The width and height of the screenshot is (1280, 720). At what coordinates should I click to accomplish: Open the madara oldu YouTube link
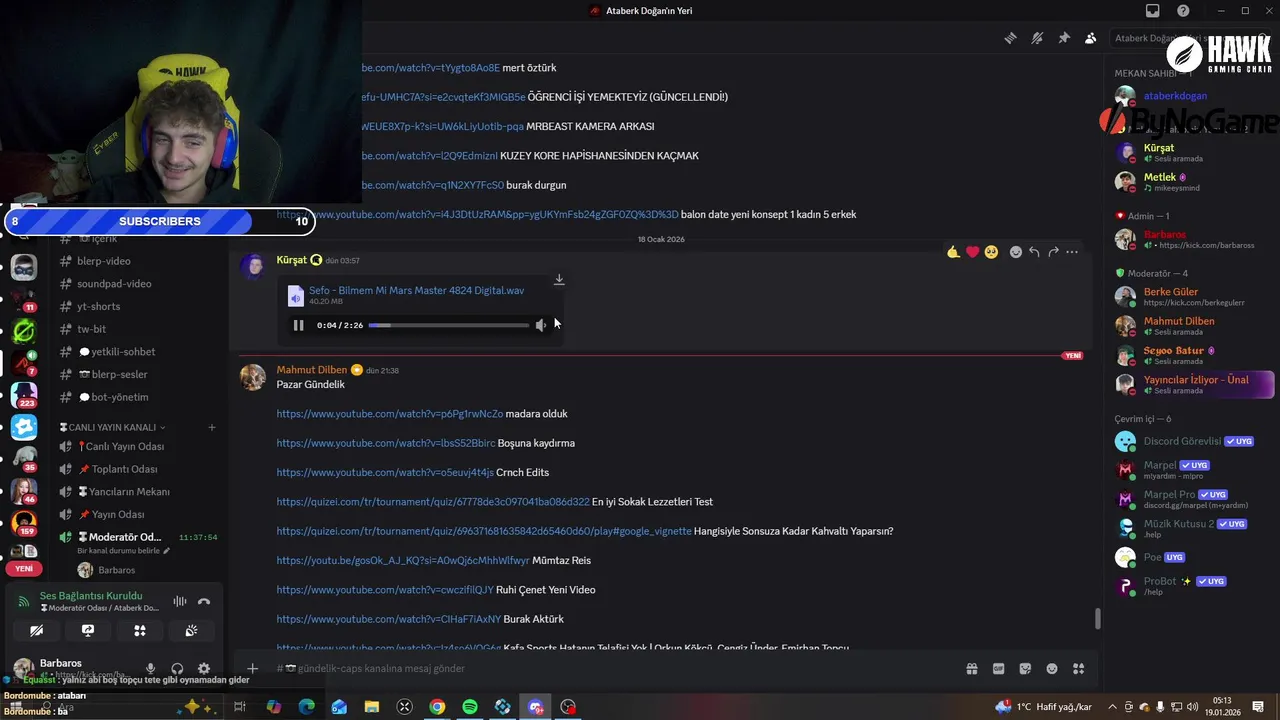coord(390,414)
